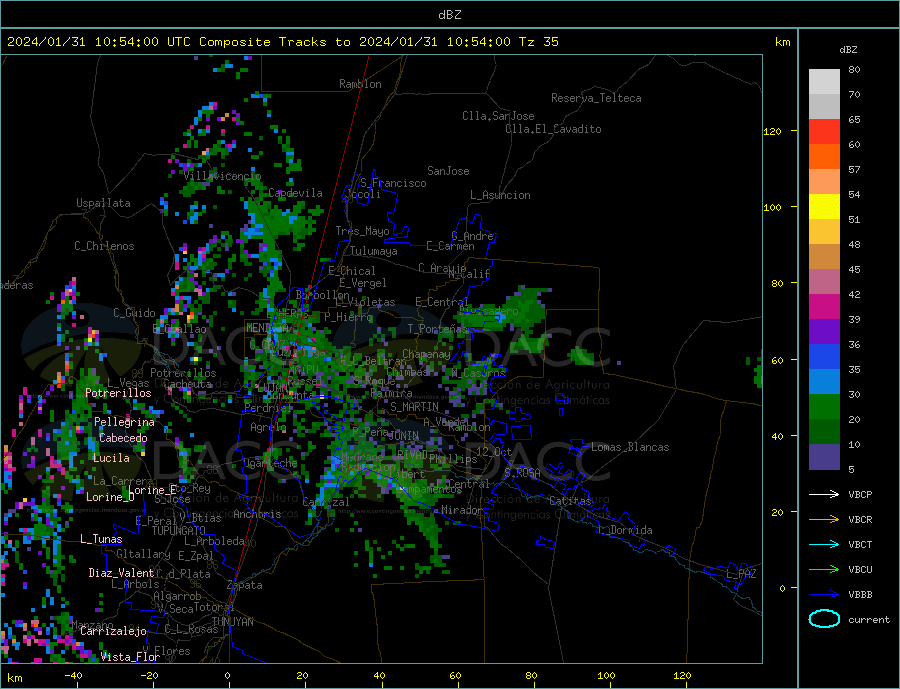This screenshot has height=689, width=900.
Task: Click the 'E_Carmen' map label
Action: tap(451, 246)
